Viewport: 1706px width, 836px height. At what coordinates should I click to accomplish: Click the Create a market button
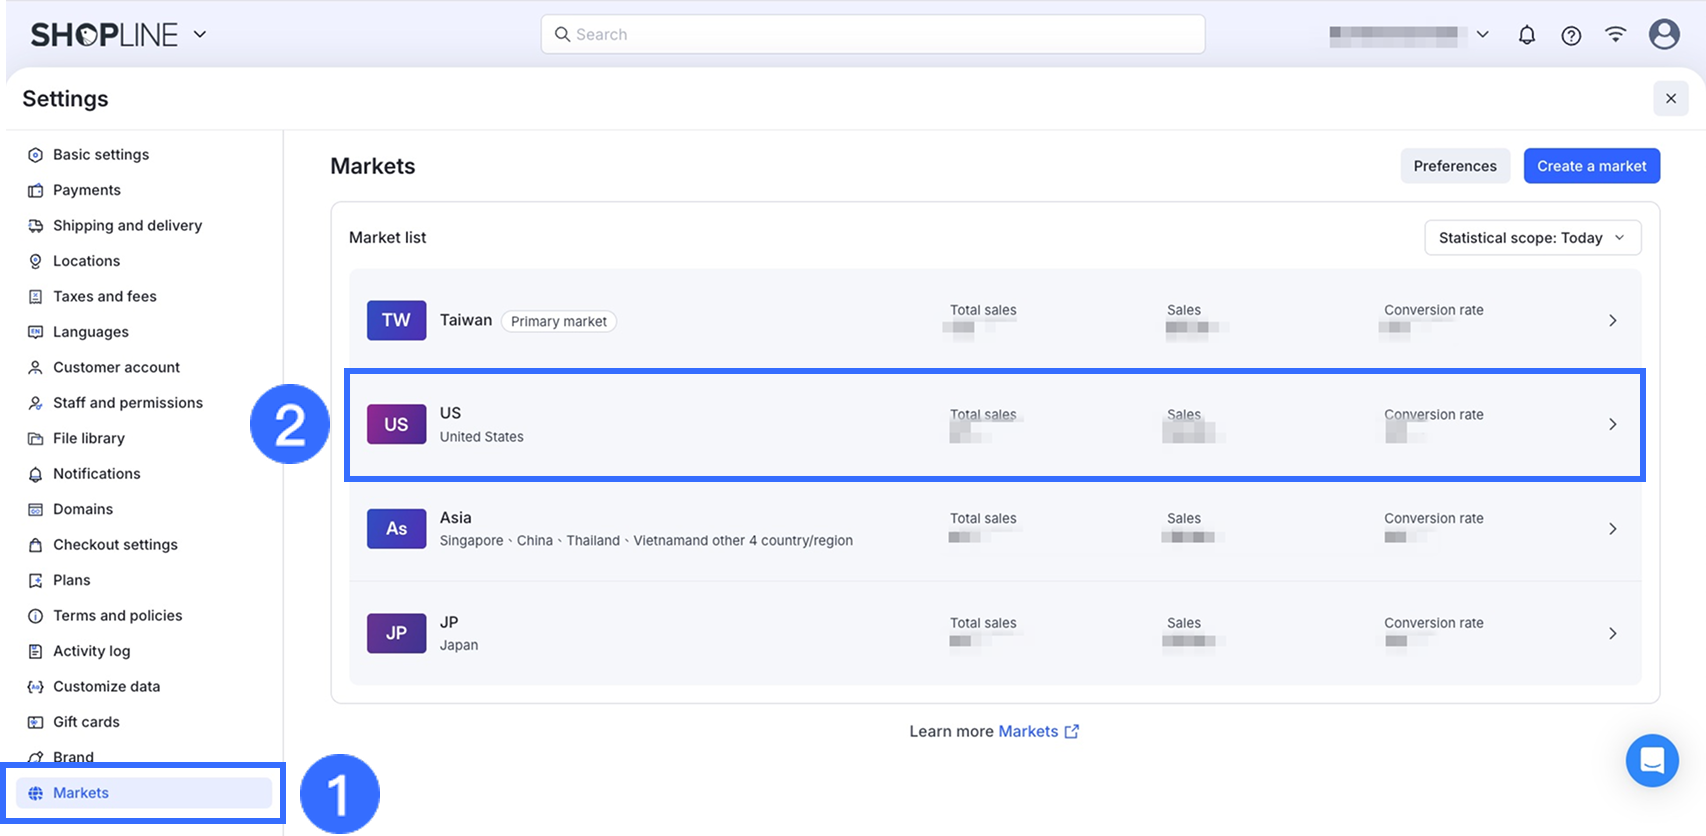click(x=1591, y=166)
